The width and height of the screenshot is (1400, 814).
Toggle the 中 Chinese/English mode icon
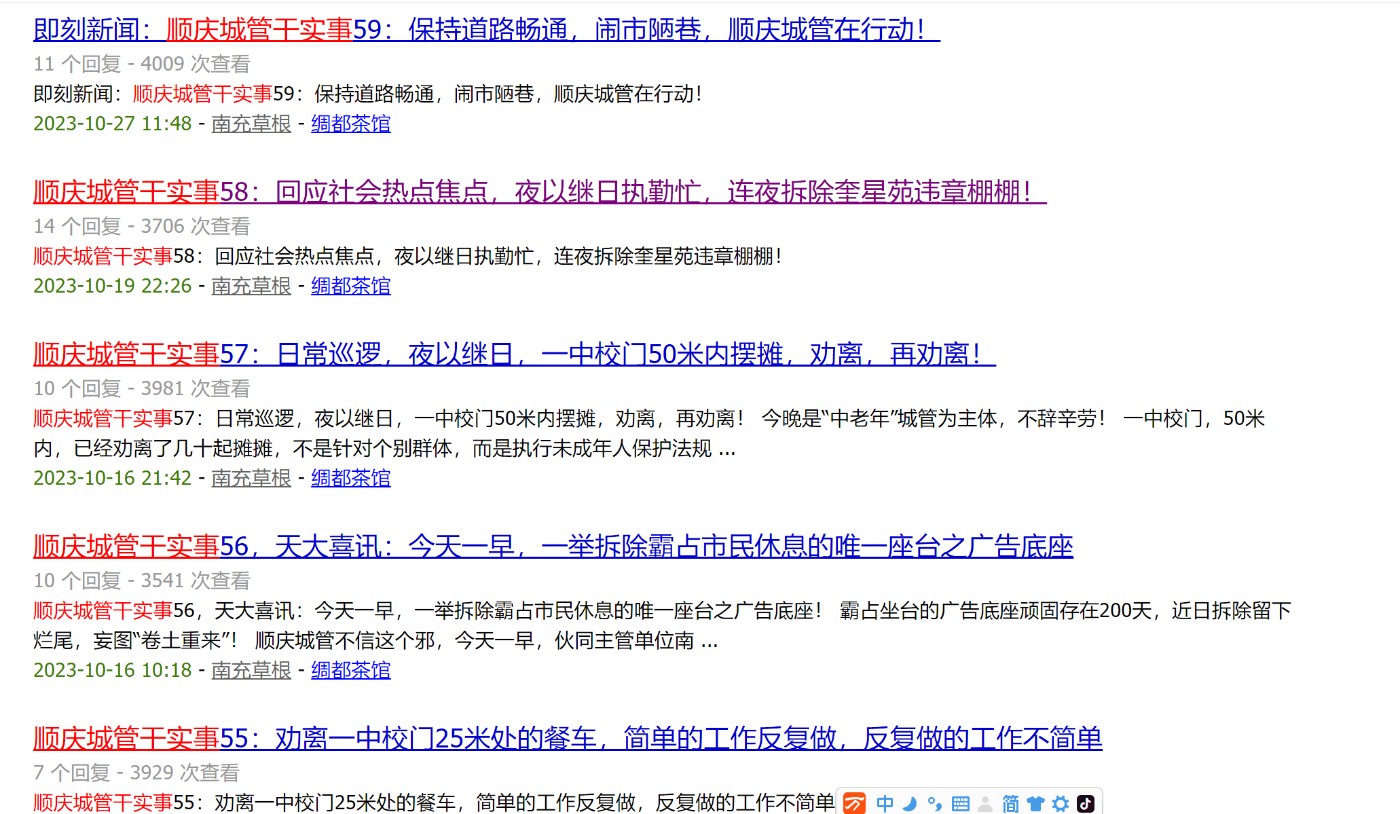tap(885, 803)
